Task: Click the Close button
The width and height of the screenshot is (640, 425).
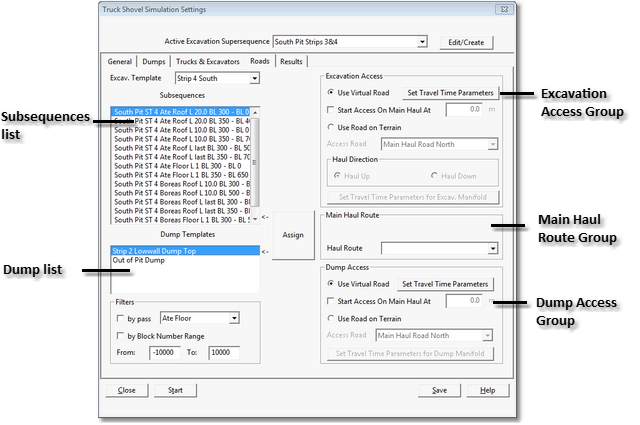Action: (127, 390)
